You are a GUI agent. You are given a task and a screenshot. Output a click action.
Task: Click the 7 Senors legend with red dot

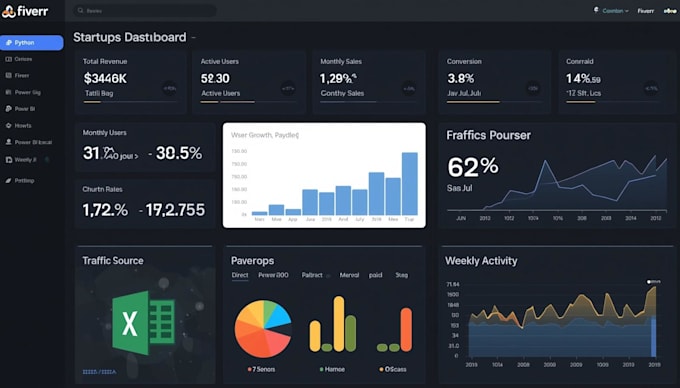[261, 369]
